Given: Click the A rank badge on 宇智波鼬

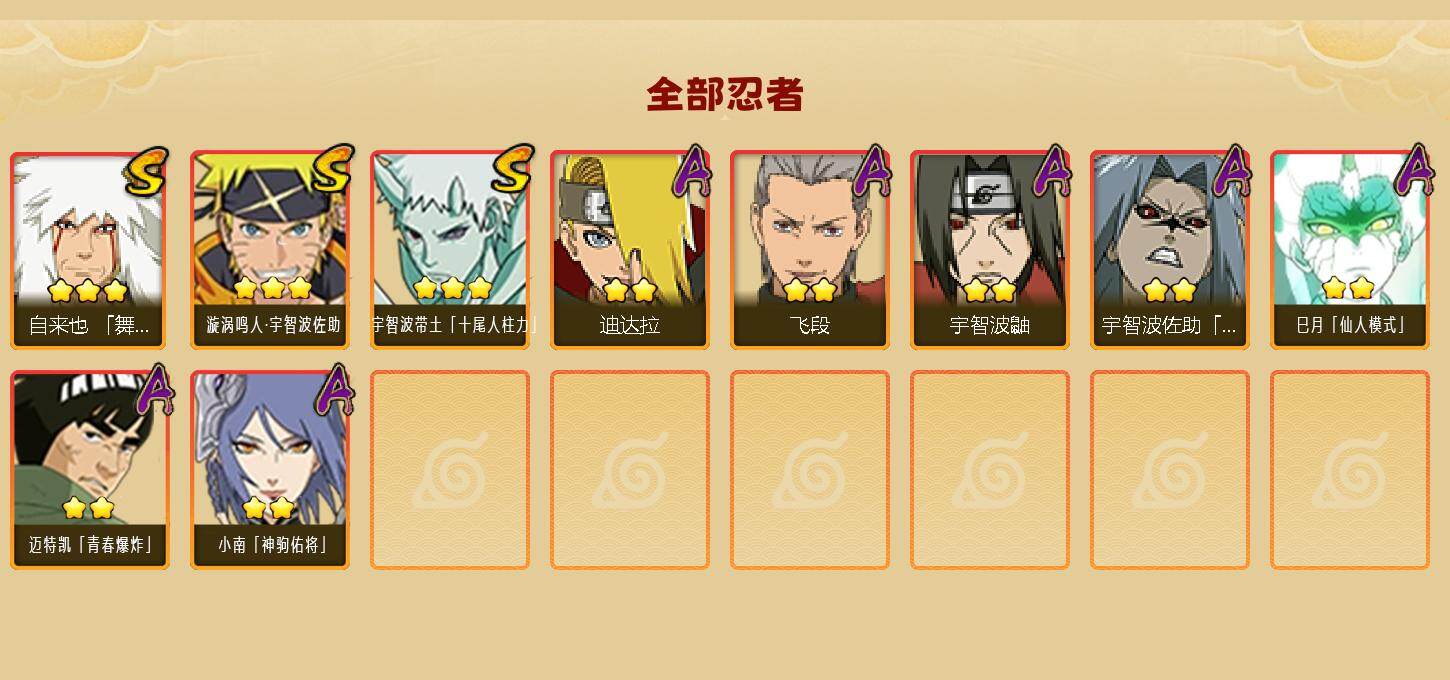Looking at the screenshot, I should click(x=1052, y=169).
